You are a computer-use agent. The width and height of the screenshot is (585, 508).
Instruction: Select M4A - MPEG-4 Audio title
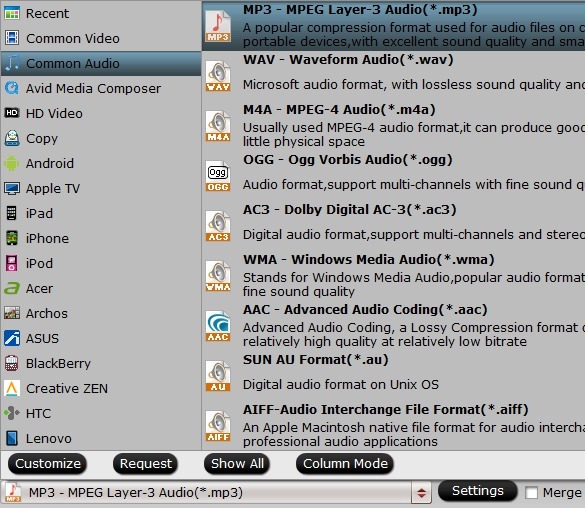(x=339, y=110)
